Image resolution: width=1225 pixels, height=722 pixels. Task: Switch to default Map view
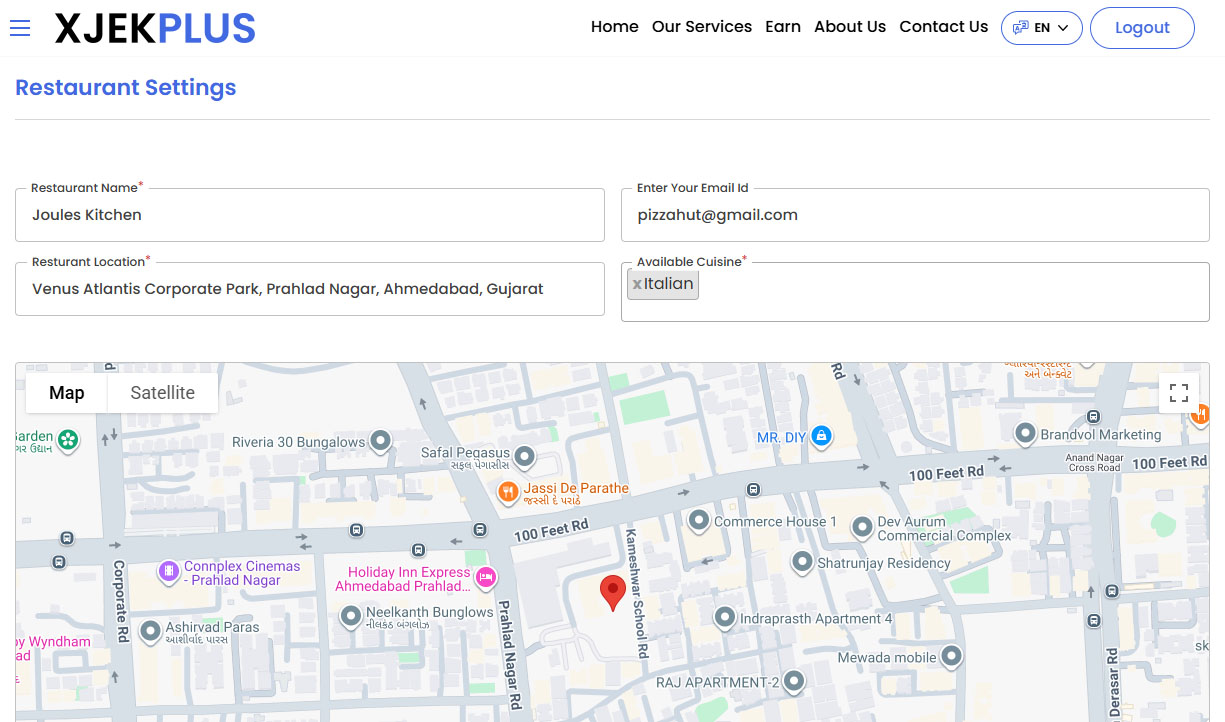click(x=67, y=393)
